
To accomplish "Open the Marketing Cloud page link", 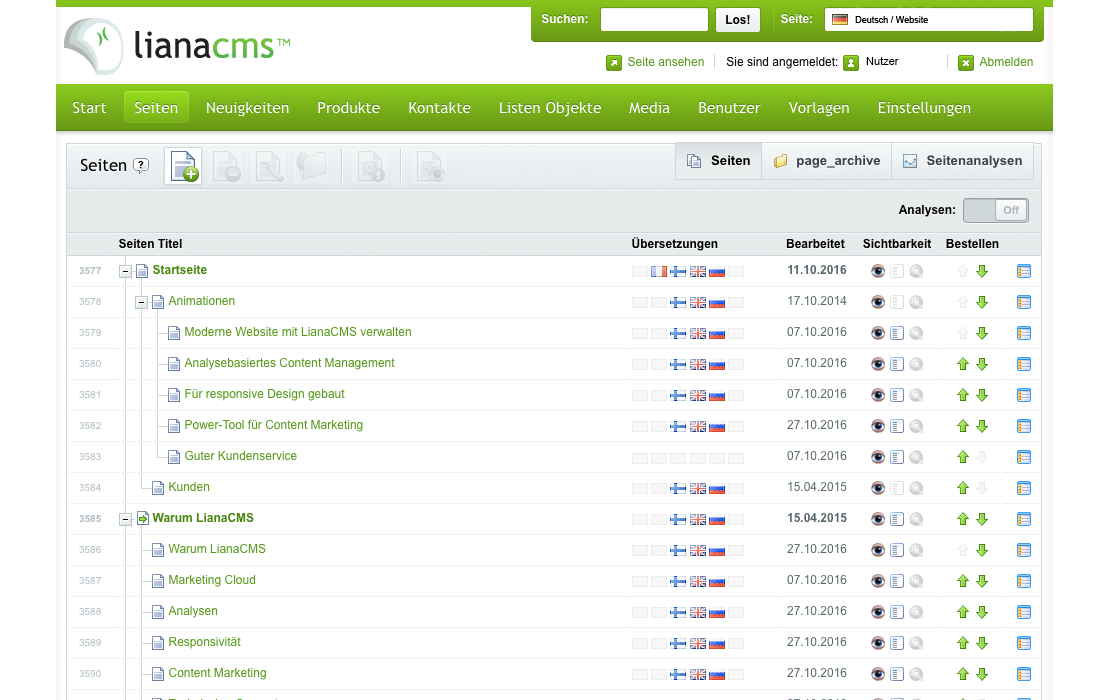I will click(x=212, y=580).
